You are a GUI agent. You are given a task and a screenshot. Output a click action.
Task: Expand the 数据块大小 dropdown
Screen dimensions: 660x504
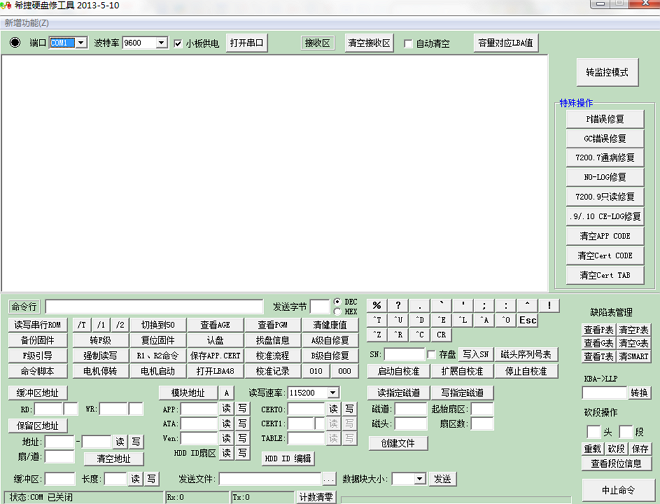[x=419, y=479]
